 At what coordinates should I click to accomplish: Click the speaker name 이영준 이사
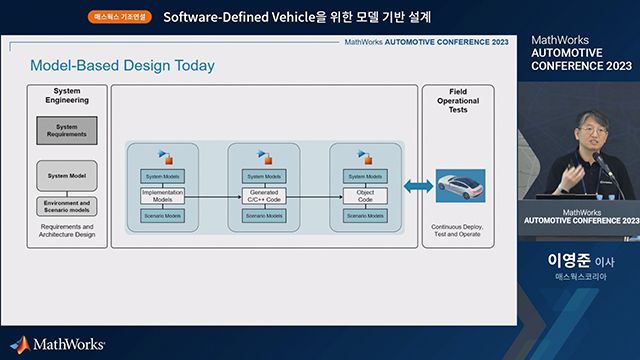point(581,260)
